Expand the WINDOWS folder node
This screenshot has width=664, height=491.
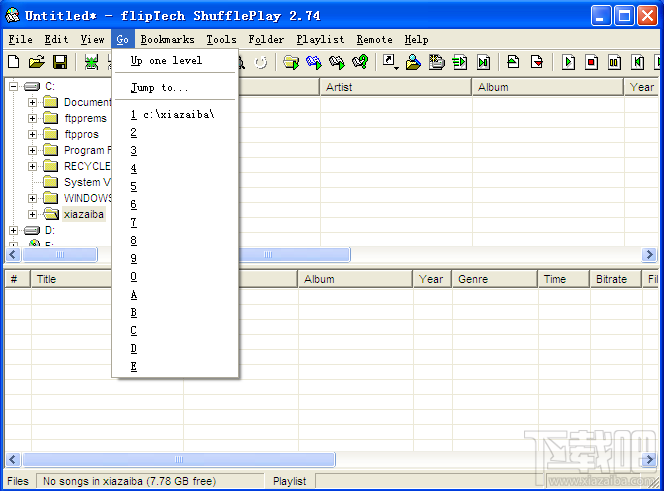(x=32, y=198)
